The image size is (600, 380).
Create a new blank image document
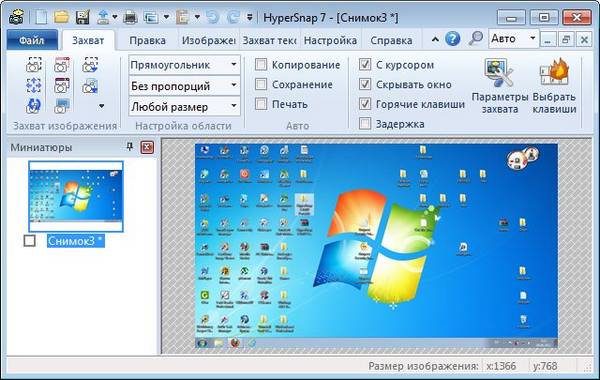click(41, 17)
